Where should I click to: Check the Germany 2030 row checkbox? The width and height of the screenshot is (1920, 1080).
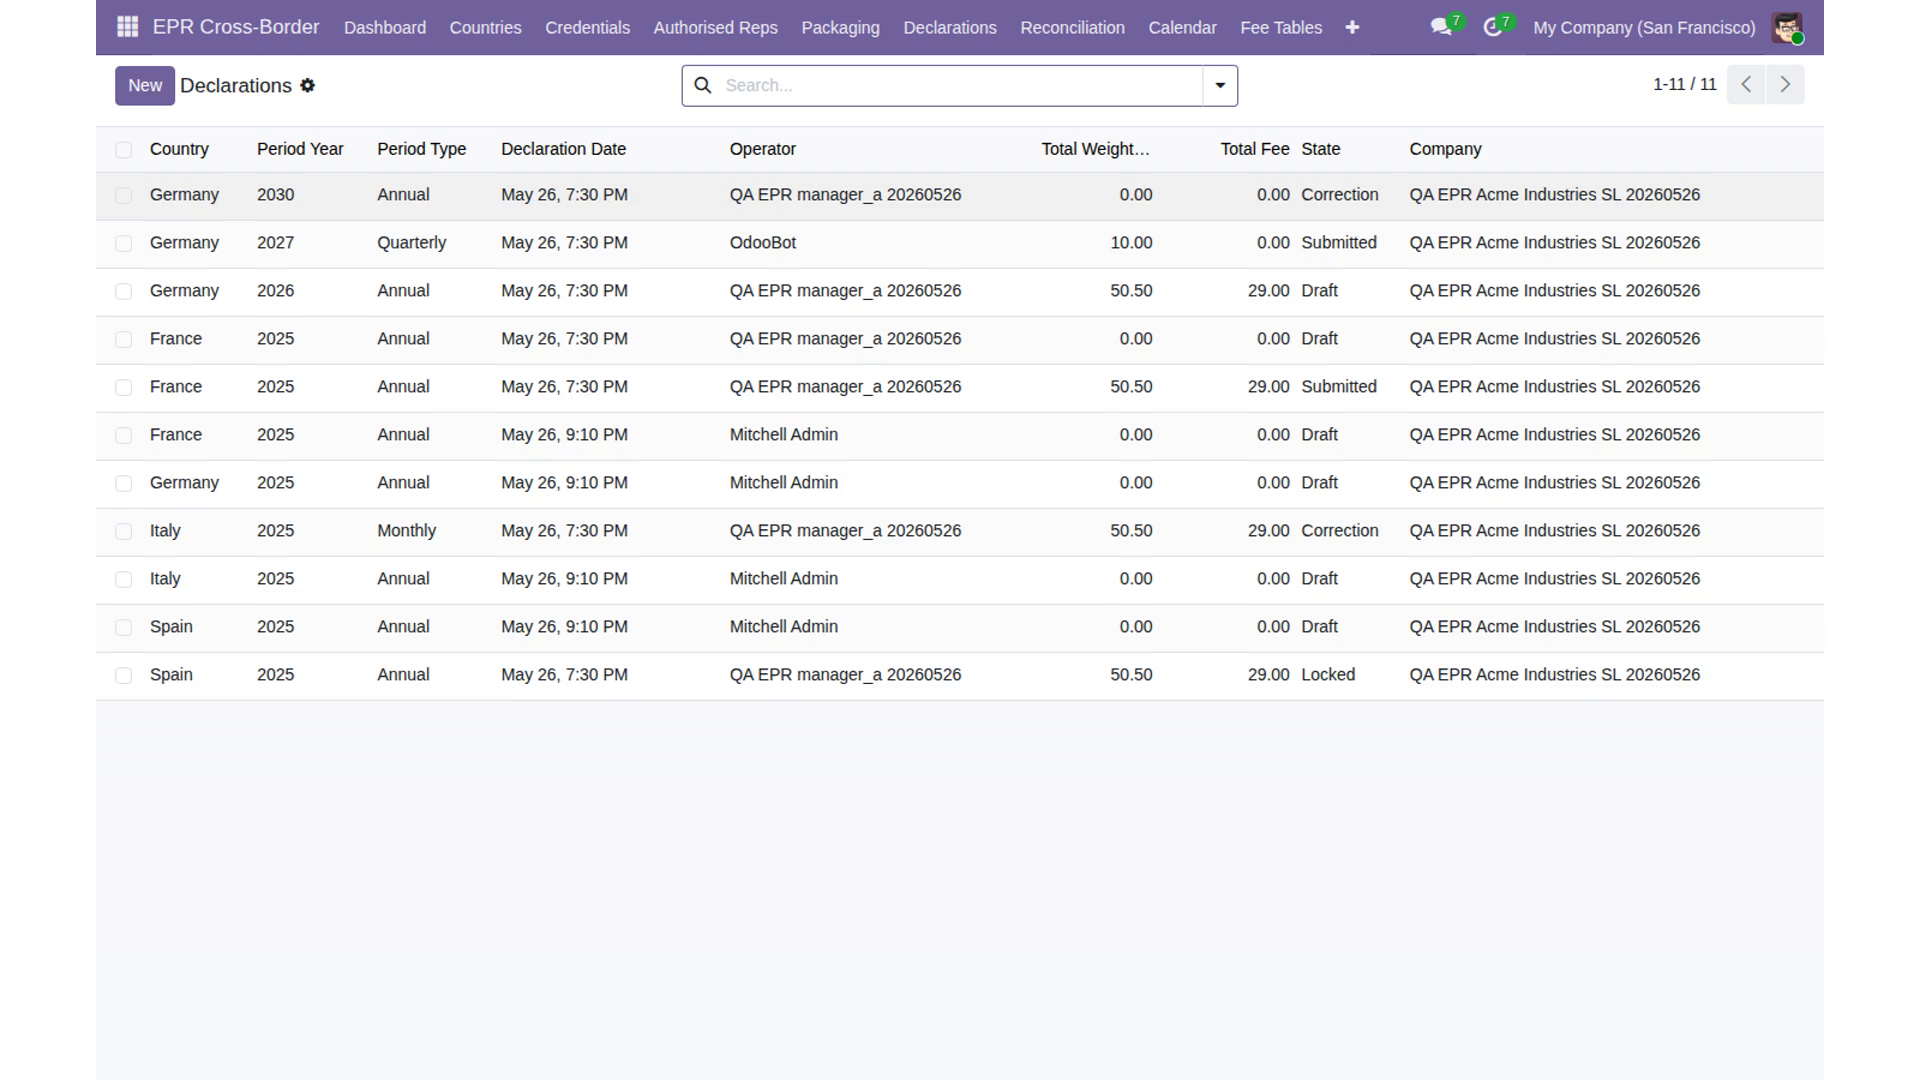123,196
